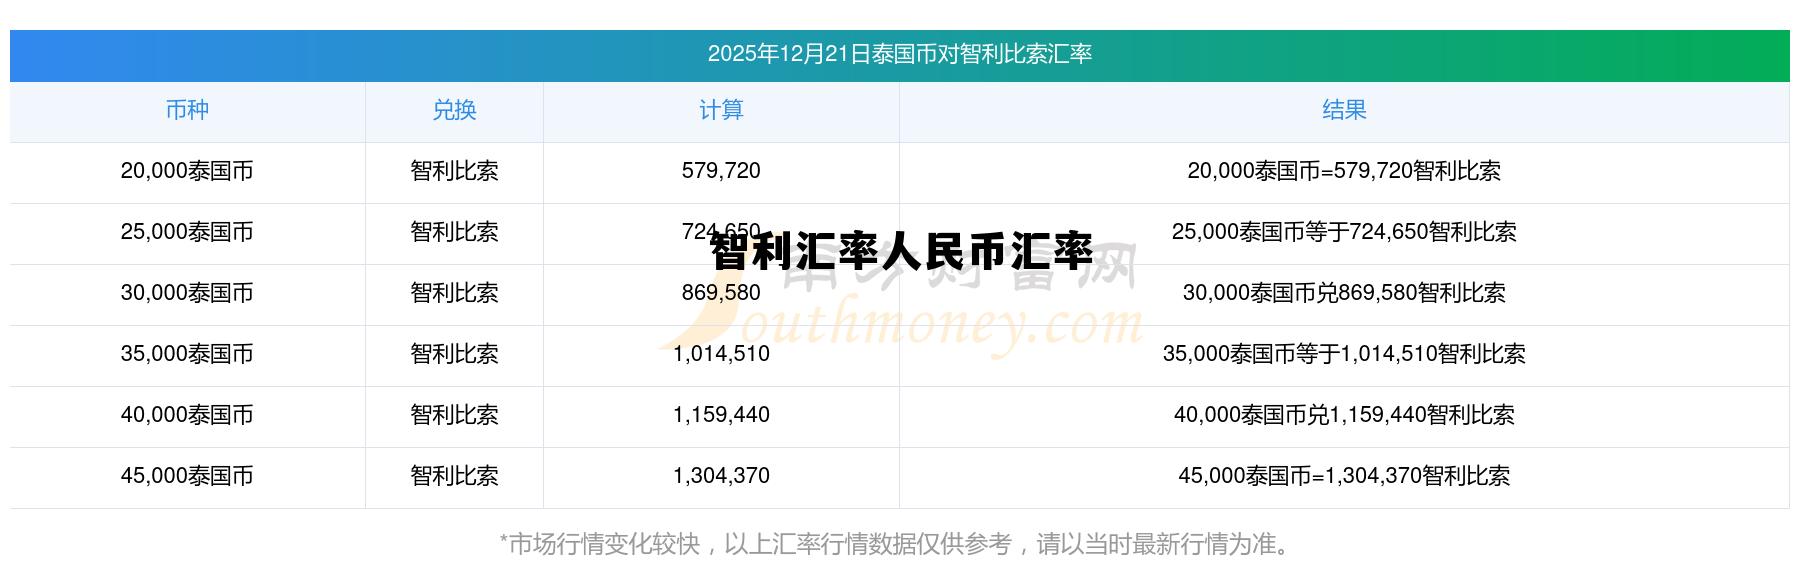
Task: Click 智利比索 in the 45,000泰国币 row
Action: tap(454, 476)
